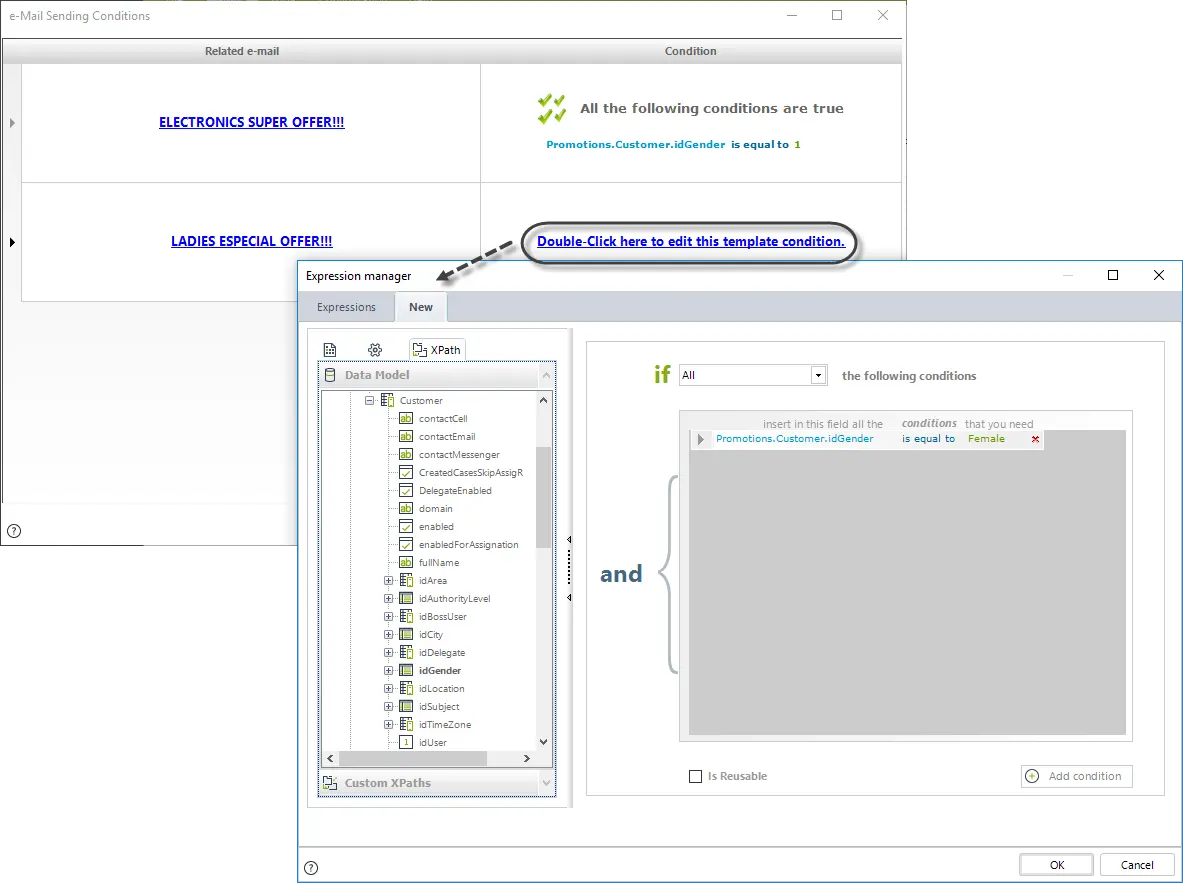Open the data model view icon
1183x883 pixels.
coord(330,349)
